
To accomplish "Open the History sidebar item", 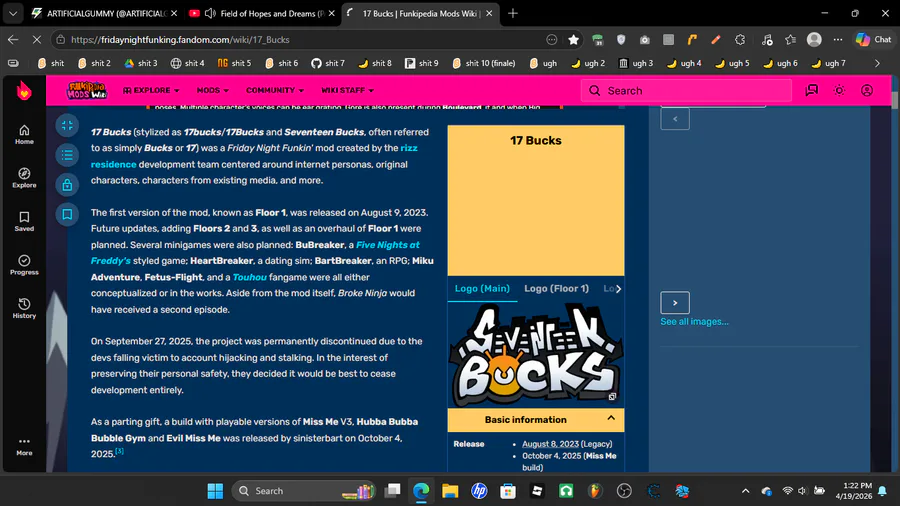I will click(x=24, y=308).
